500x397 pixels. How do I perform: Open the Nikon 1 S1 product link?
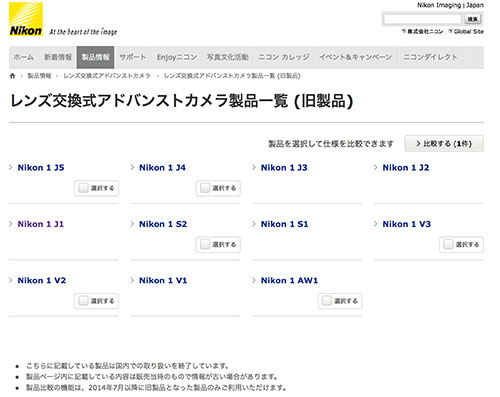[285, 224]
